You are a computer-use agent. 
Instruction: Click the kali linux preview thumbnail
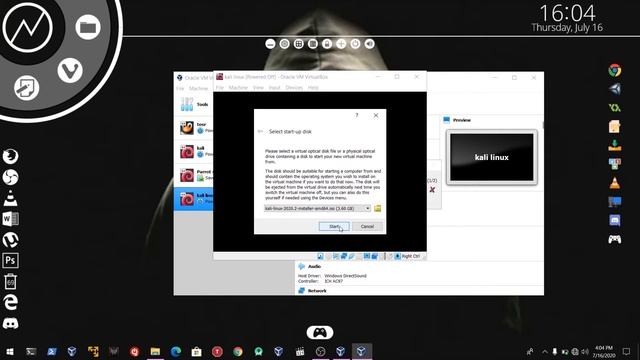click(x=491, y=157)
